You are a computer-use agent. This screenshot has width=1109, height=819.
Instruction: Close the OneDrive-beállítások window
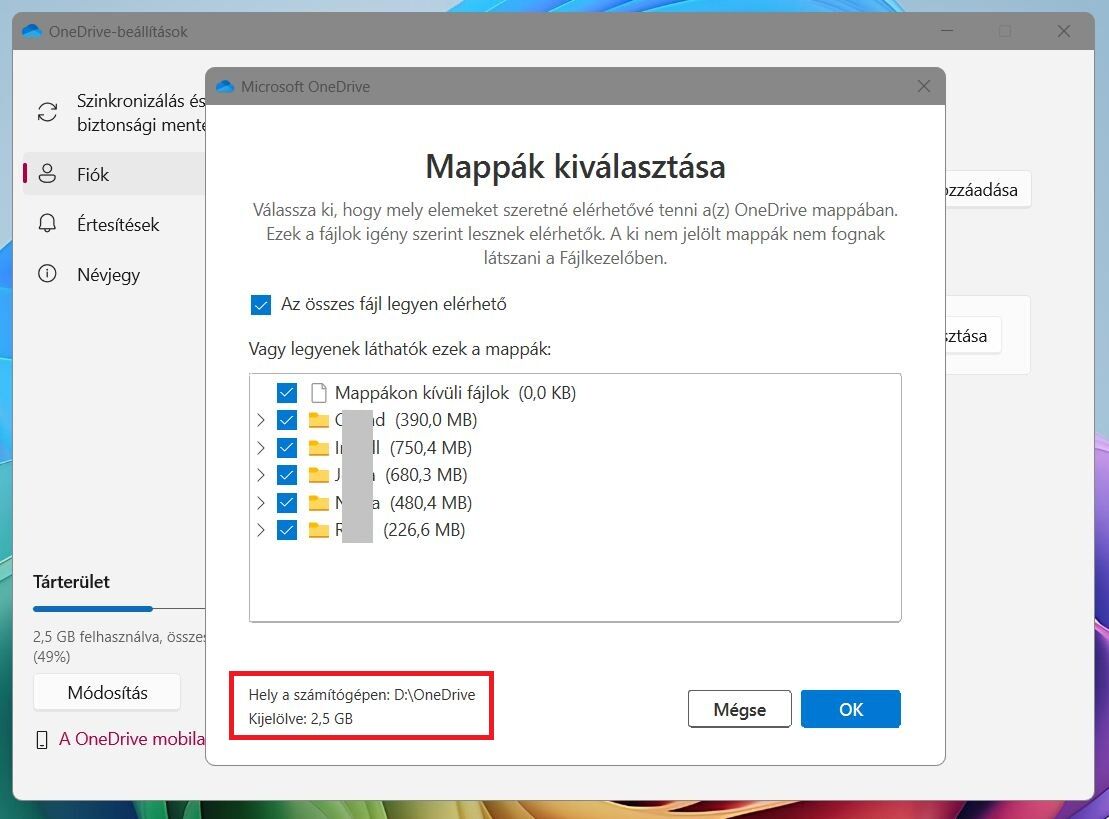coord(1063,31)
